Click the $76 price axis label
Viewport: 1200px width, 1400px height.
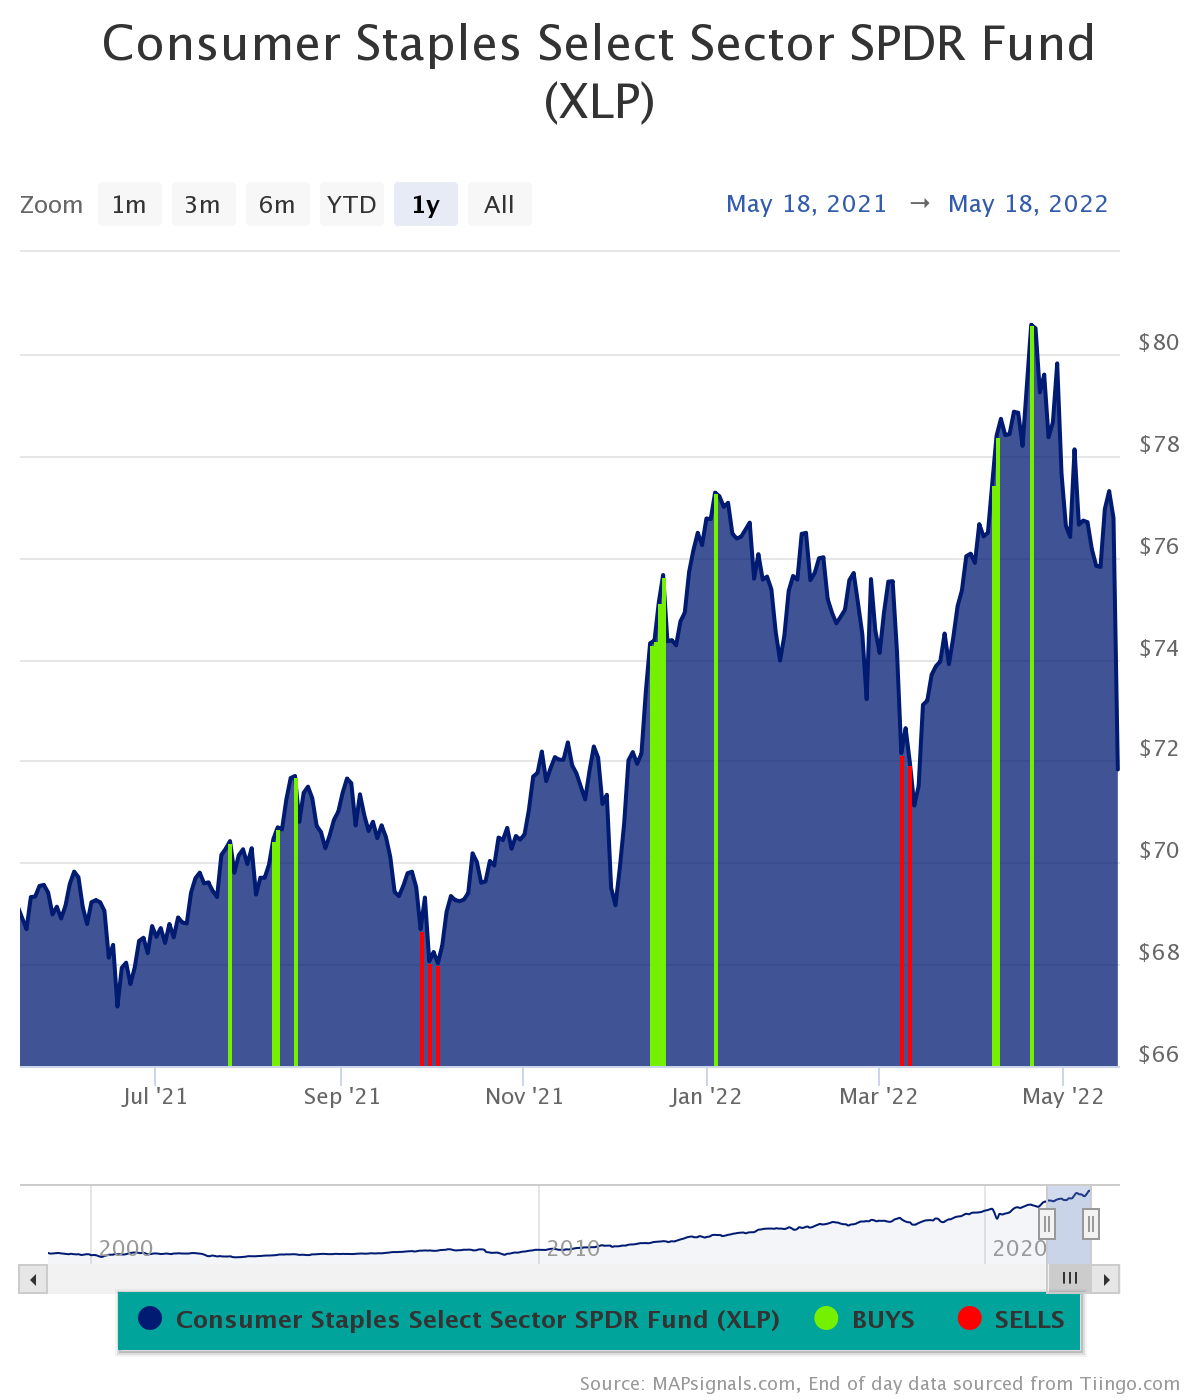[x=1159, y=546]
